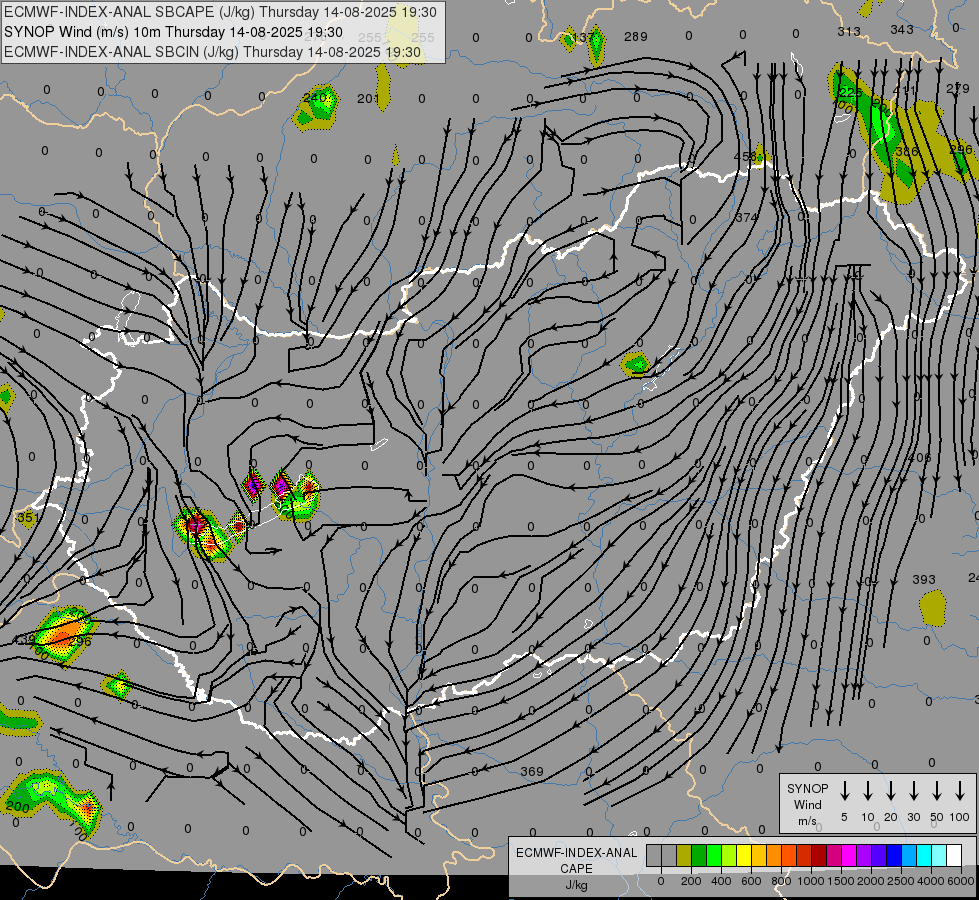Click the 20 m/s wind legend arrow
The width and height of the screenshot is (979, 900).
tap(891, 791)
